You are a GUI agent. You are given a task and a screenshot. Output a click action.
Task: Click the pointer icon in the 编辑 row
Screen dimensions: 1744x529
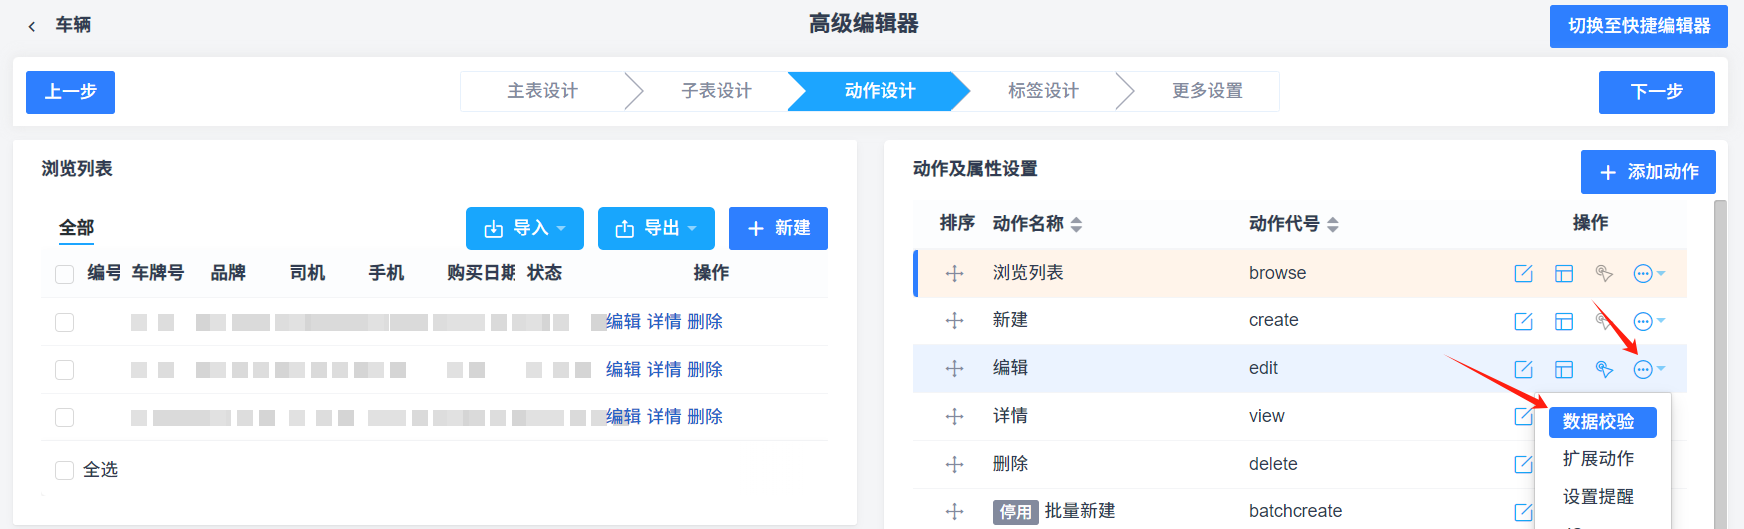pos(1604,369)
